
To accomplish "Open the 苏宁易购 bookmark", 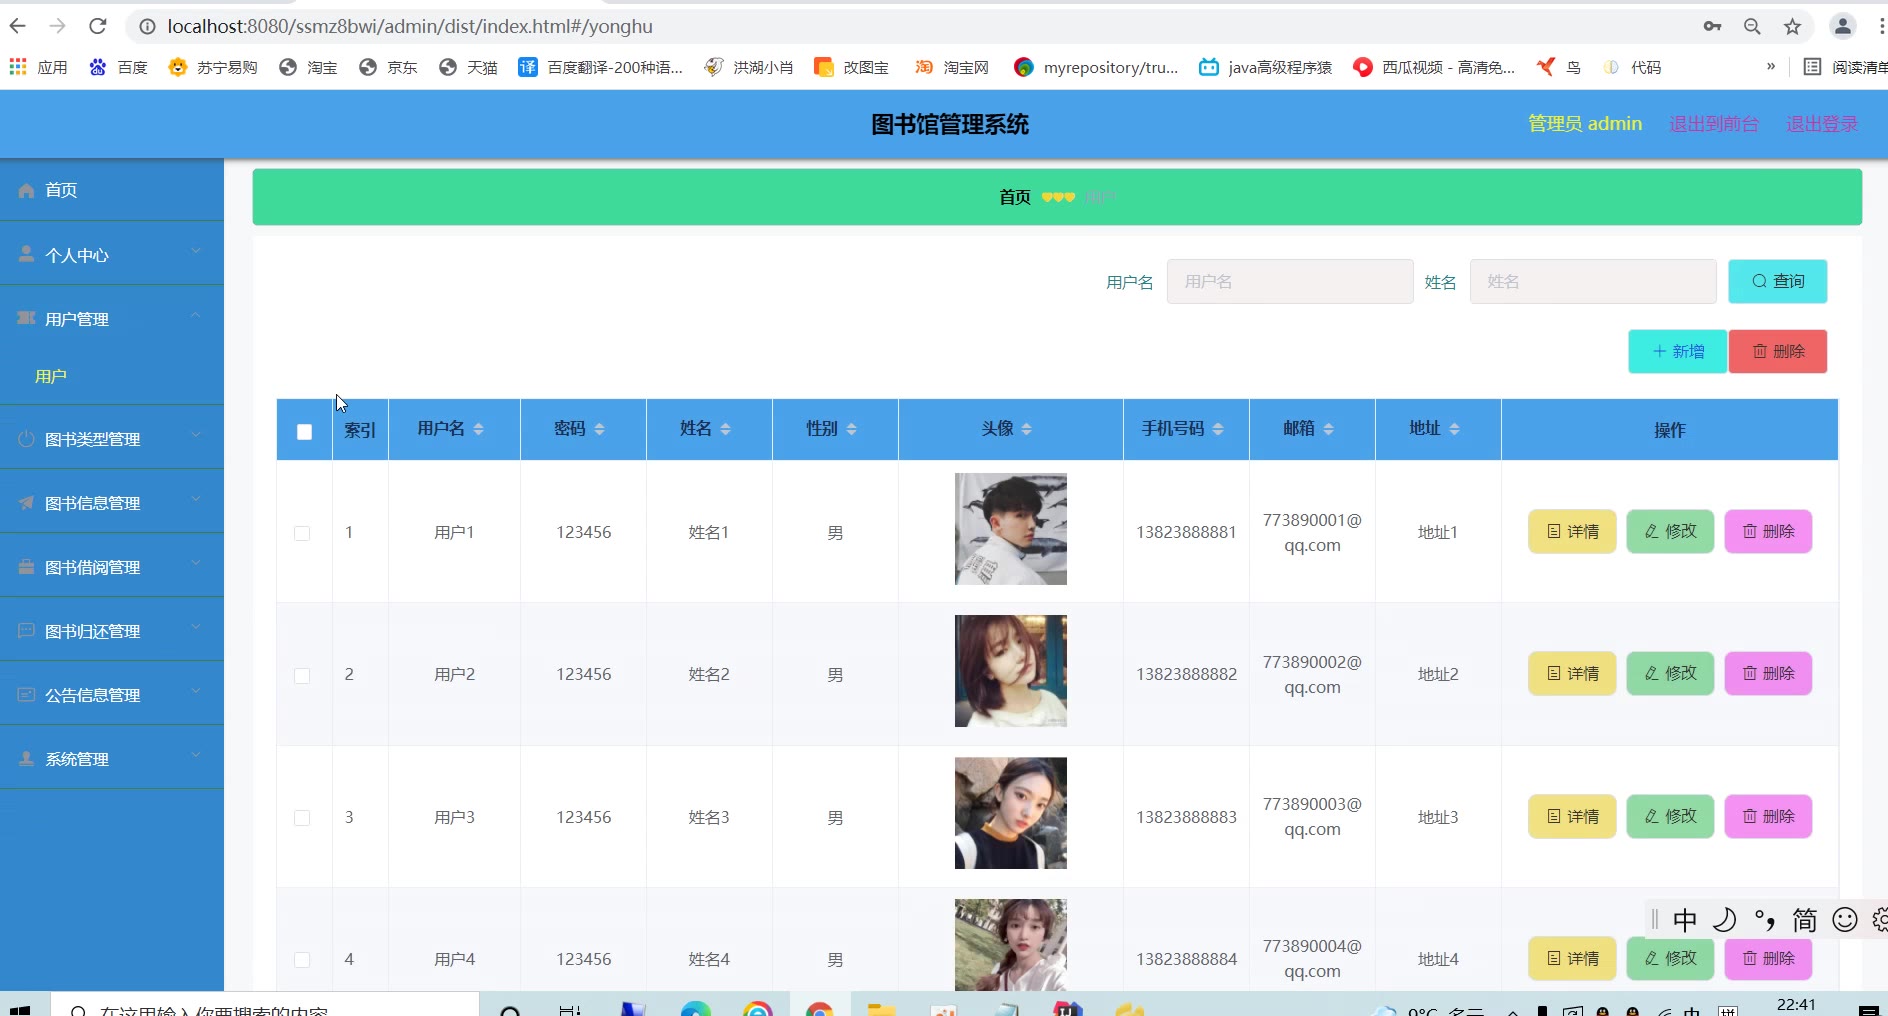I will click(213, 67).
